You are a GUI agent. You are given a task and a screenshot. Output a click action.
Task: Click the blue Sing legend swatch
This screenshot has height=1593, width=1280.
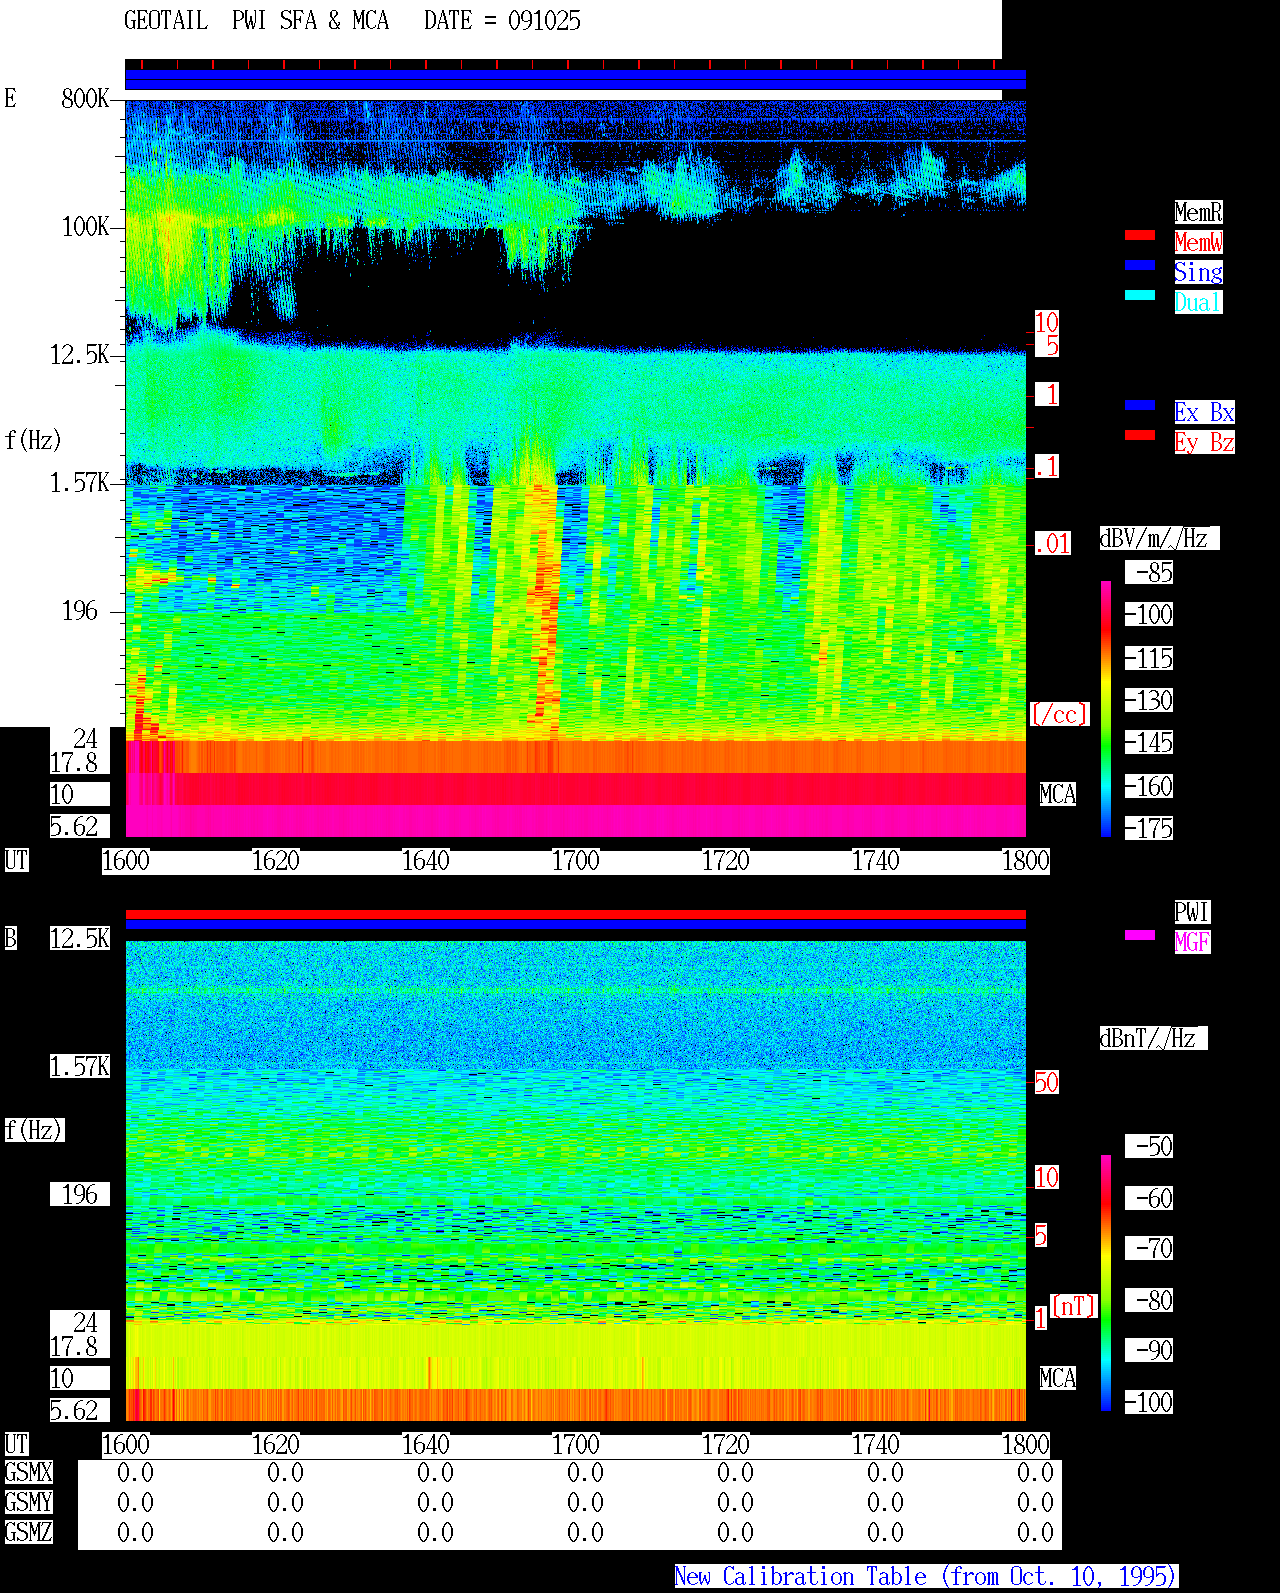tap(1140, 265)
